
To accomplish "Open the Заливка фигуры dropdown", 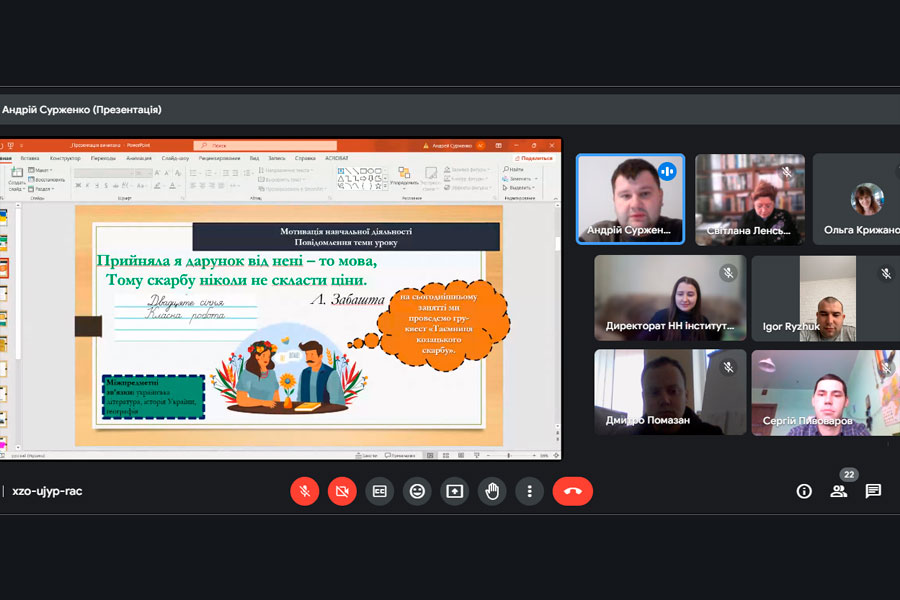I will click(x=466, y=170).
